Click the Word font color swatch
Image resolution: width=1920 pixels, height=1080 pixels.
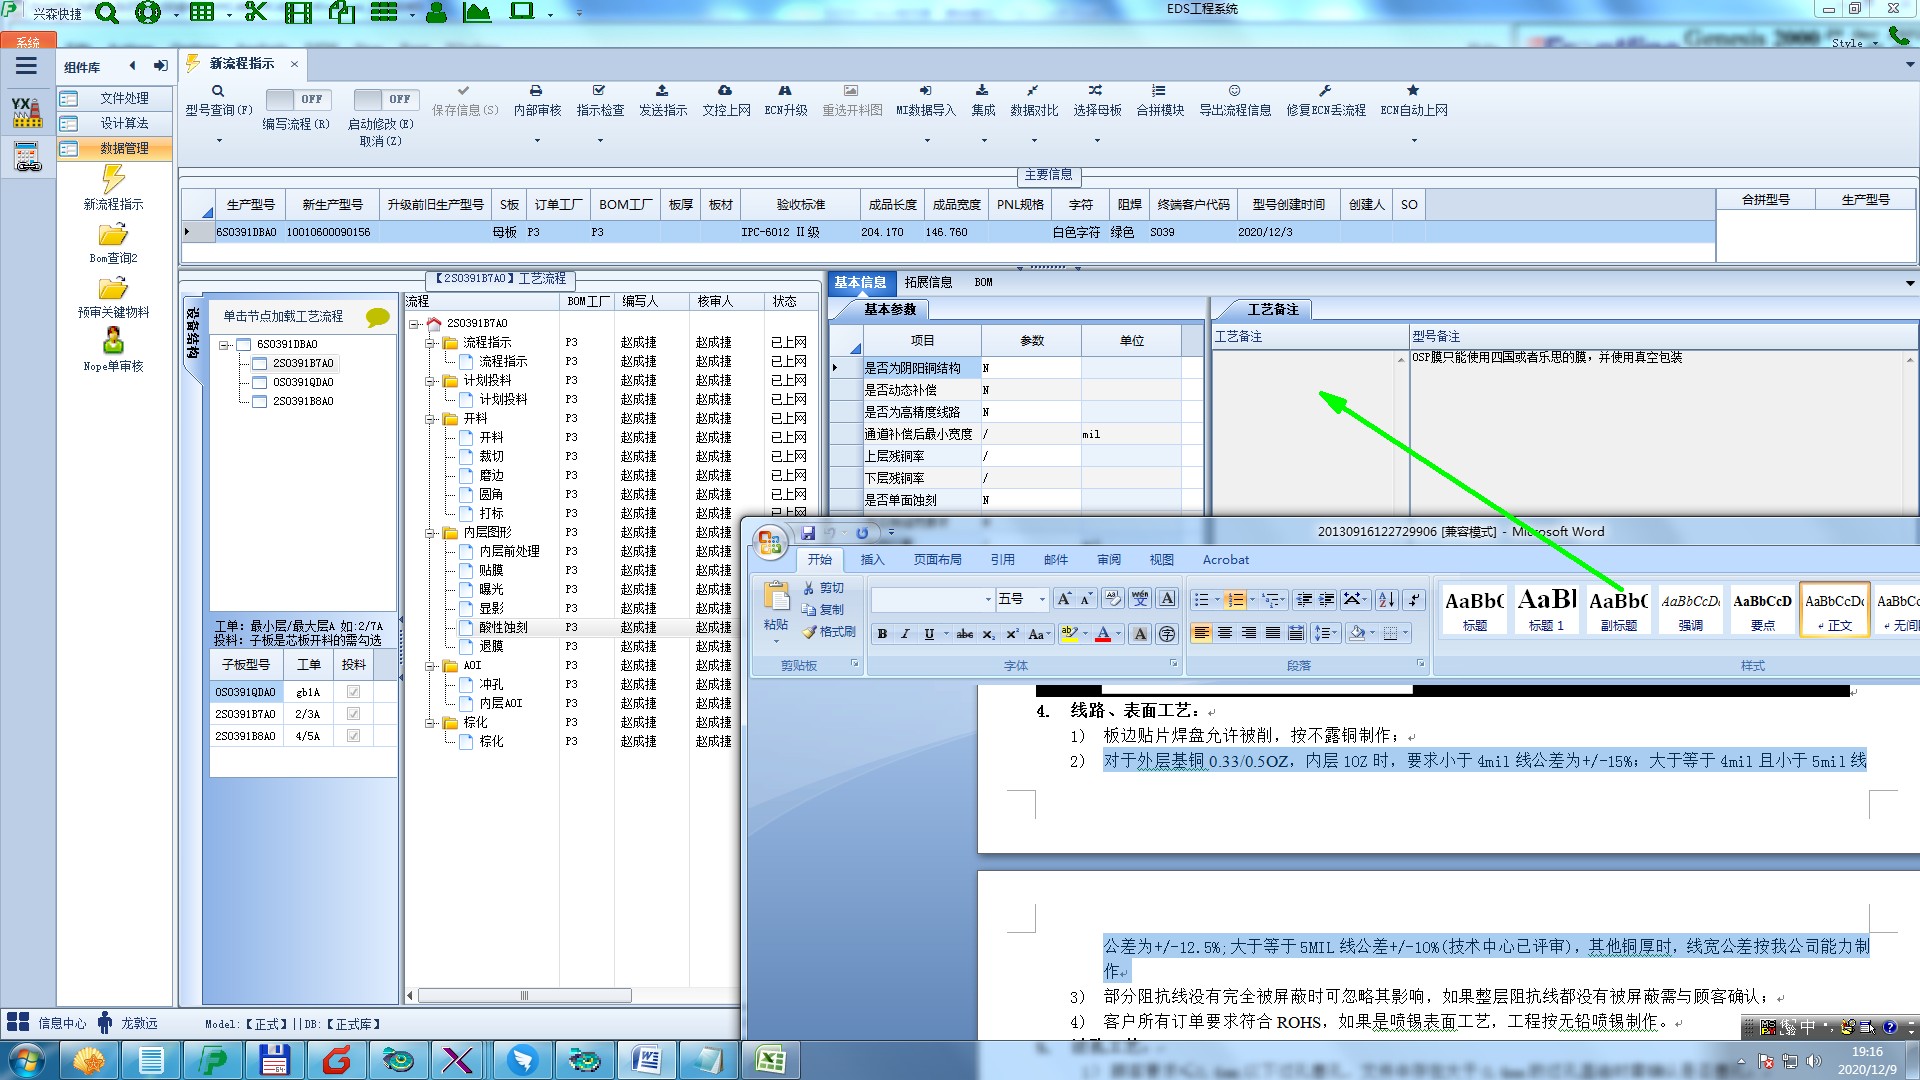coord(1103,634)
